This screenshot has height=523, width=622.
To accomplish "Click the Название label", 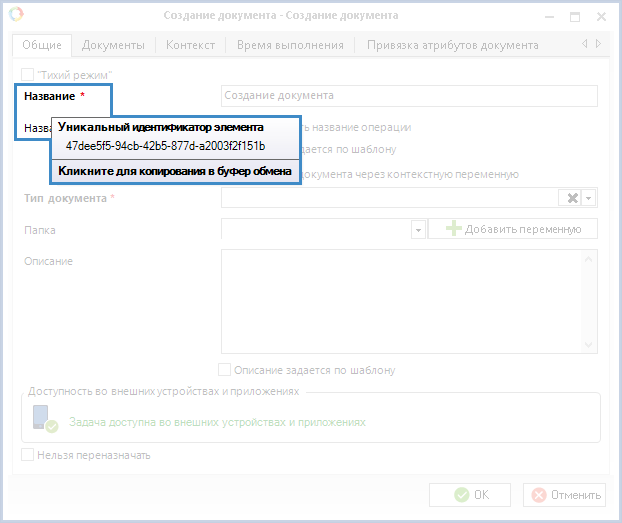I will coord(50,96).
